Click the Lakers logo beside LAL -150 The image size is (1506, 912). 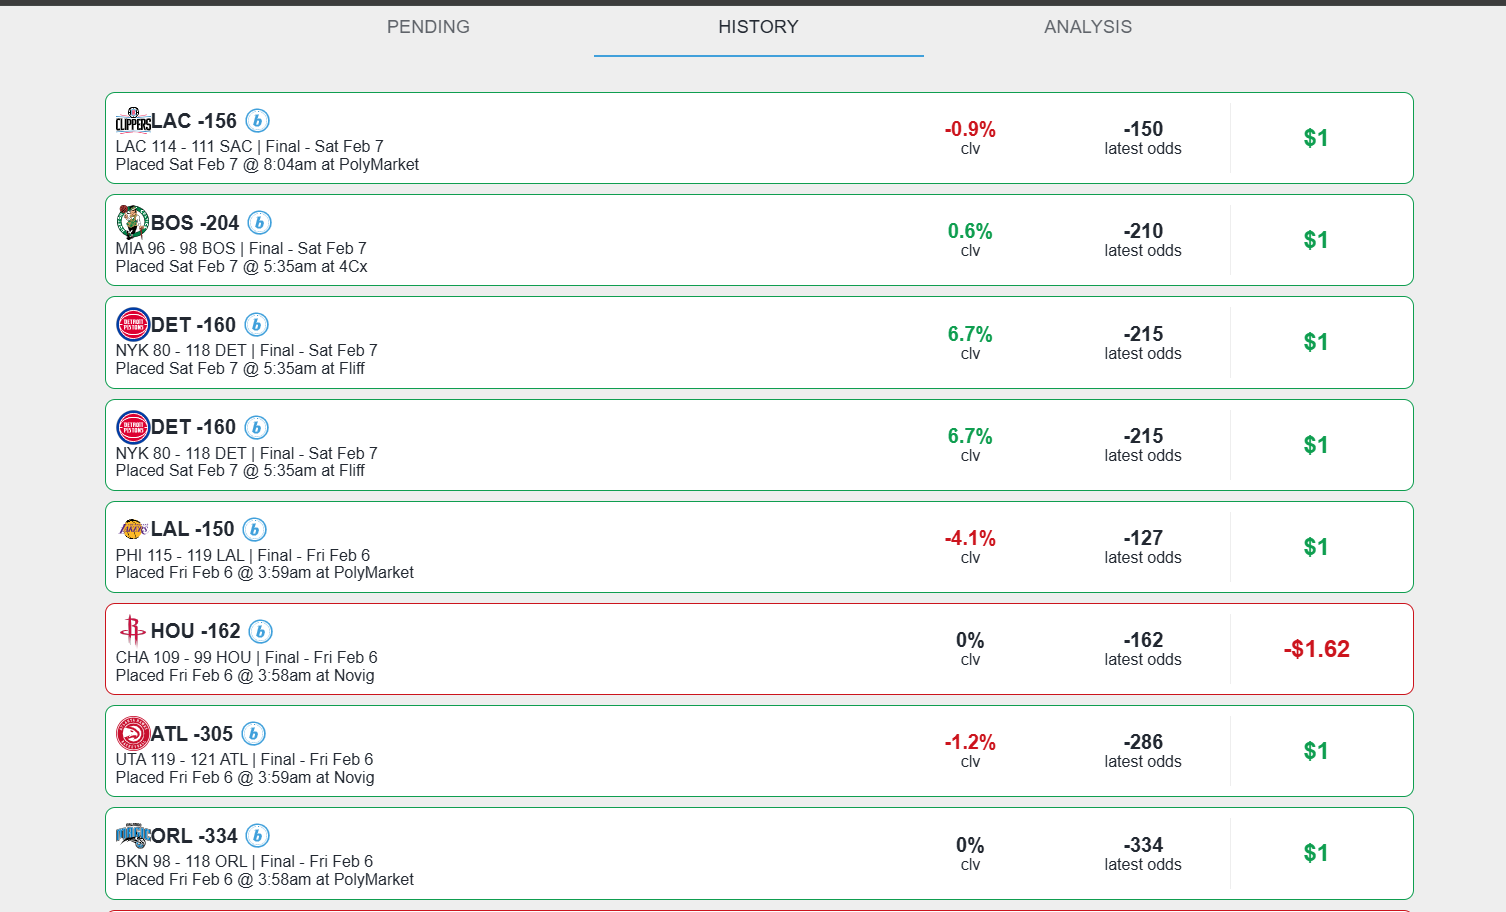pos(133,529)
